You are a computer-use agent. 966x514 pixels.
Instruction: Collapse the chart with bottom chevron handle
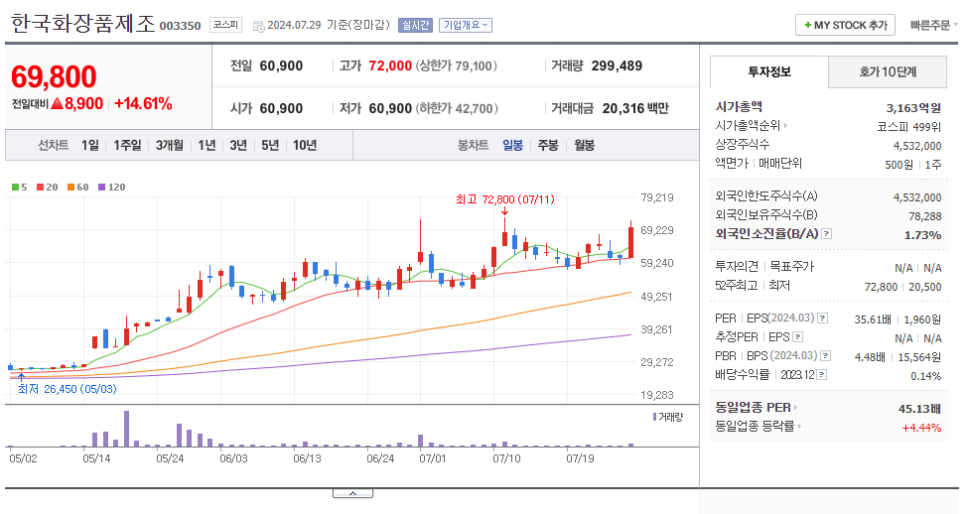click(x=352, y=493)
